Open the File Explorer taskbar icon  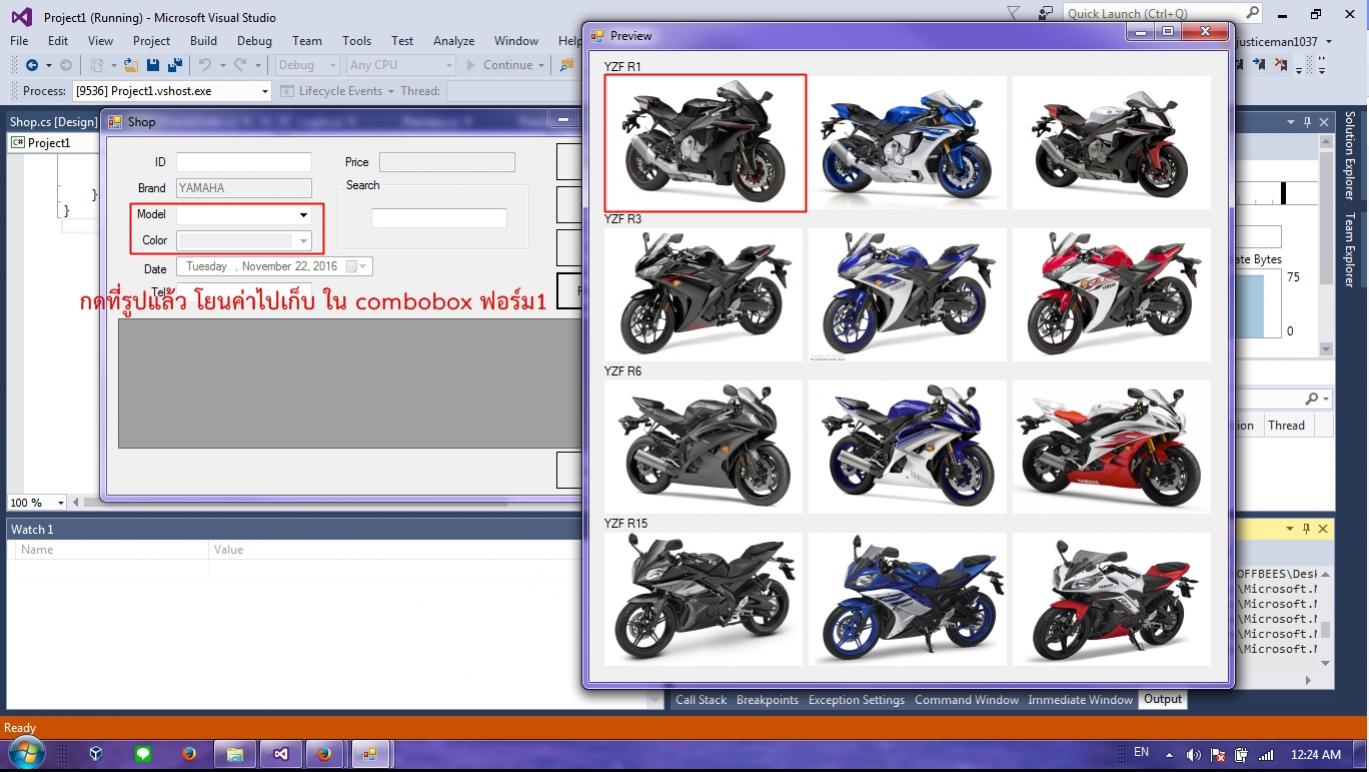tap(235, 754)
